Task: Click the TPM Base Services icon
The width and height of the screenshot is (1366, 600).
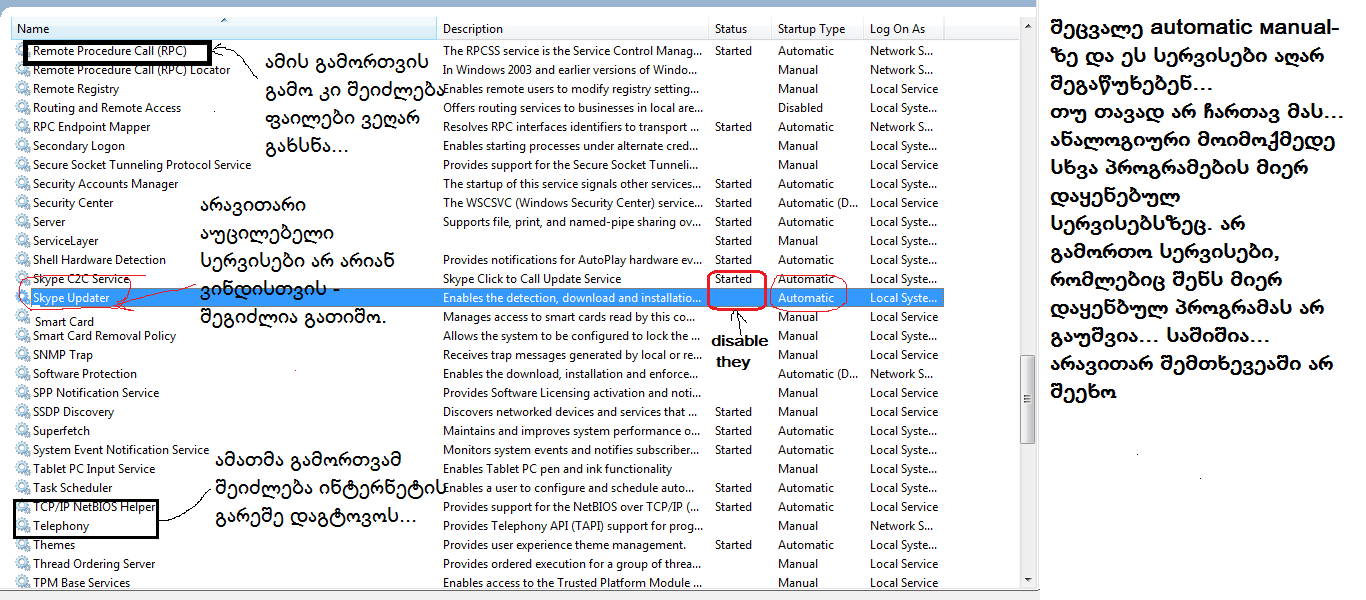Action: 23,583
